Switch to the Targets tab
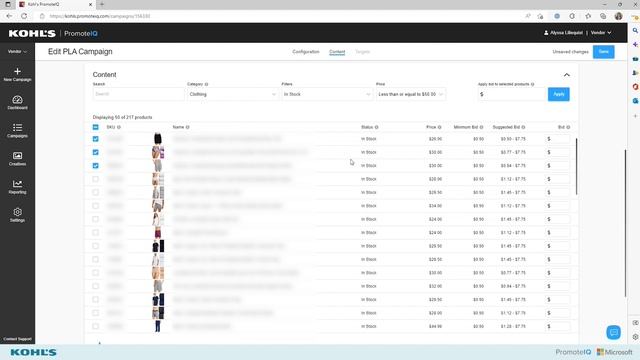The width and height of the screenshot is (640, 360). 362,52
